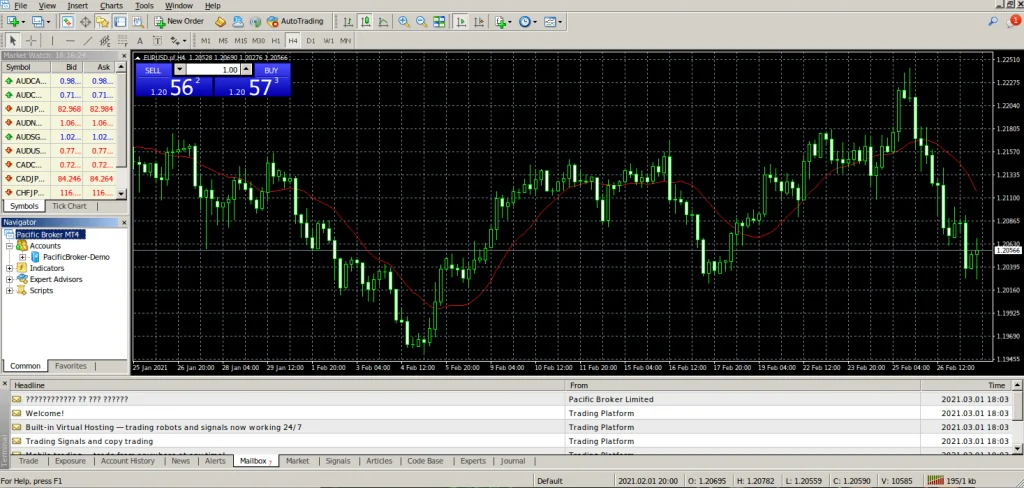Select the Cursor arrow tool

13,41
